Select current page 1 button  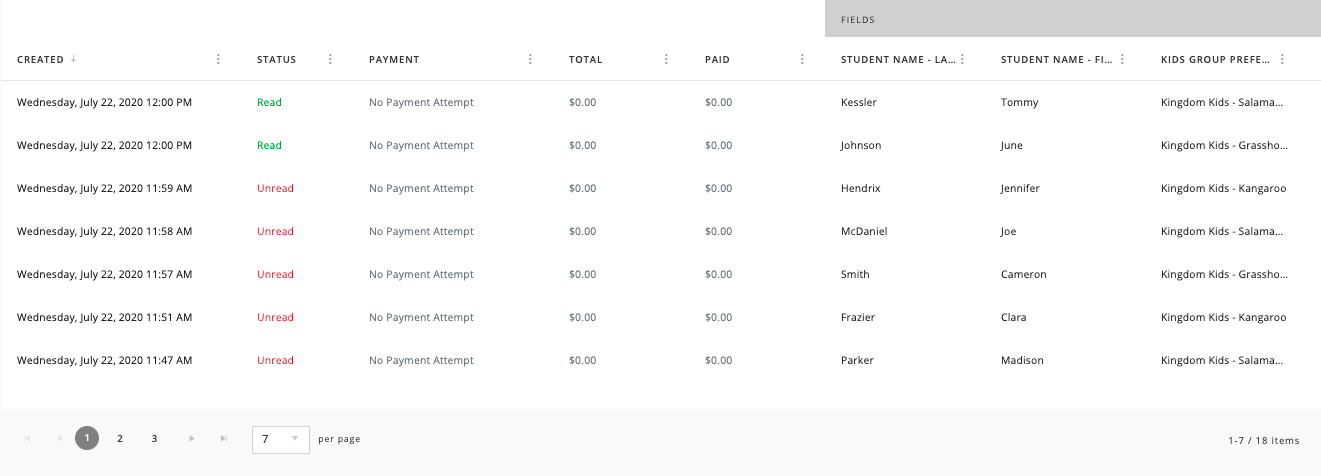pyautogui.click(x=87, y=439)
